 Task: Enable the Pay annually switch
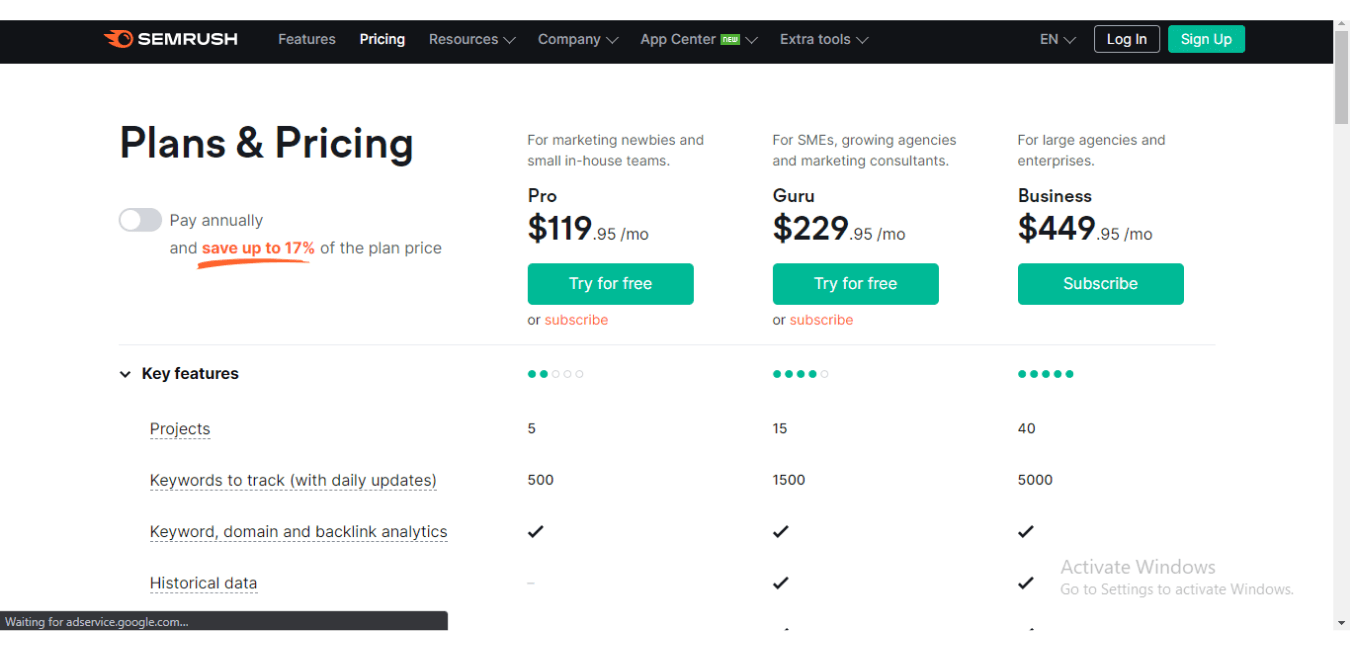(x=140, y=219)
